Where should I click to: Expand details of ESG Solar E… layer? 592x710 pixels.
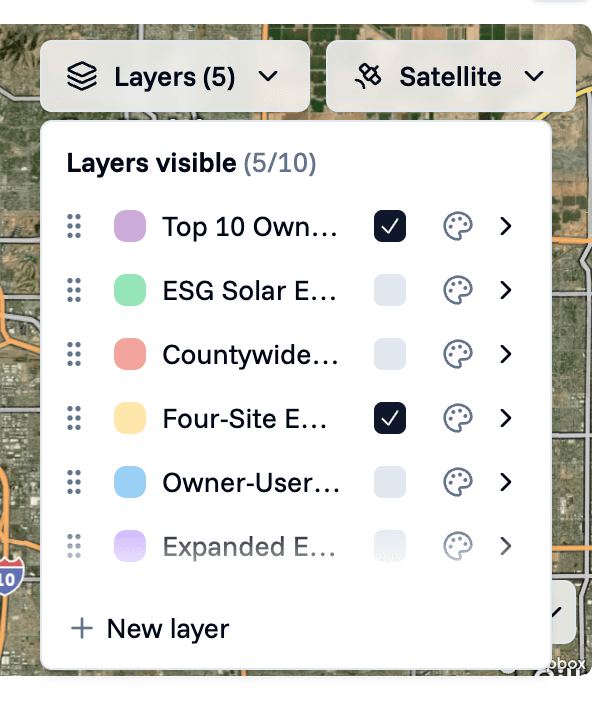point(506,290)
